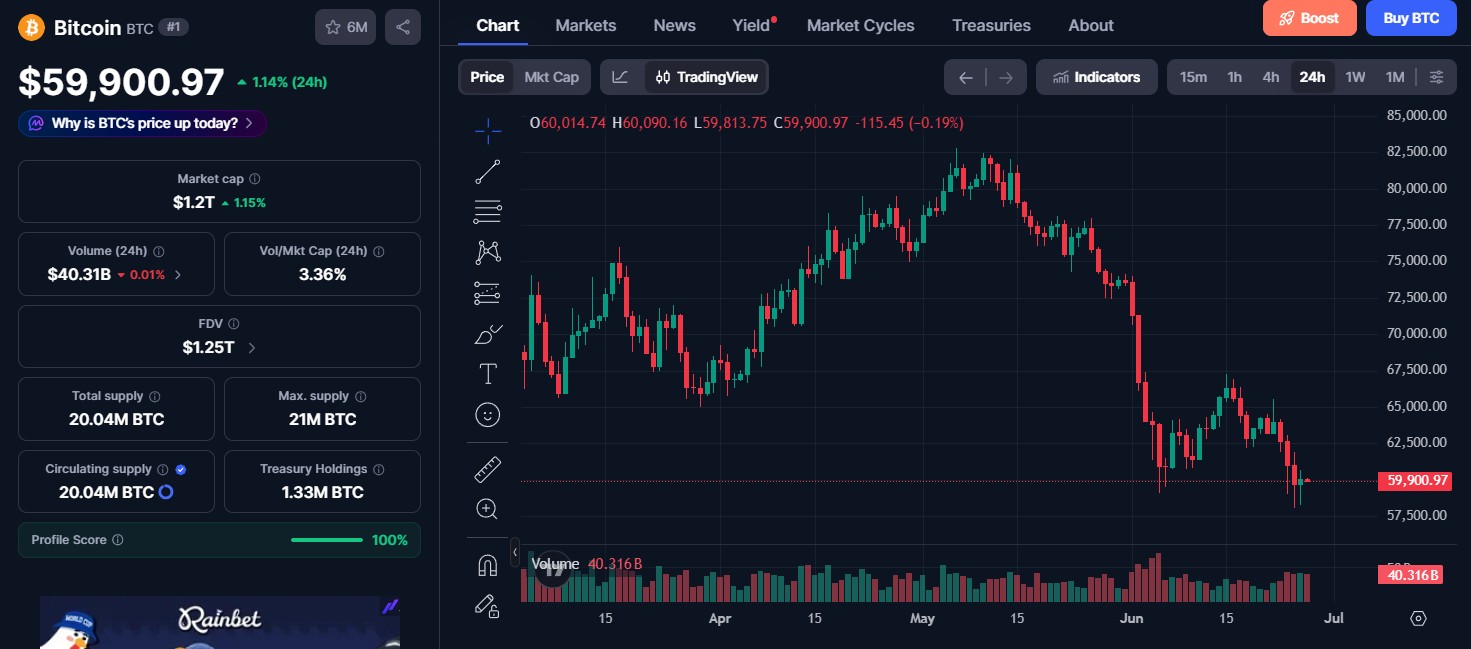Click the #1 rank badge
This screenshot has width=1471, height=649.
(x=174, y=27)
